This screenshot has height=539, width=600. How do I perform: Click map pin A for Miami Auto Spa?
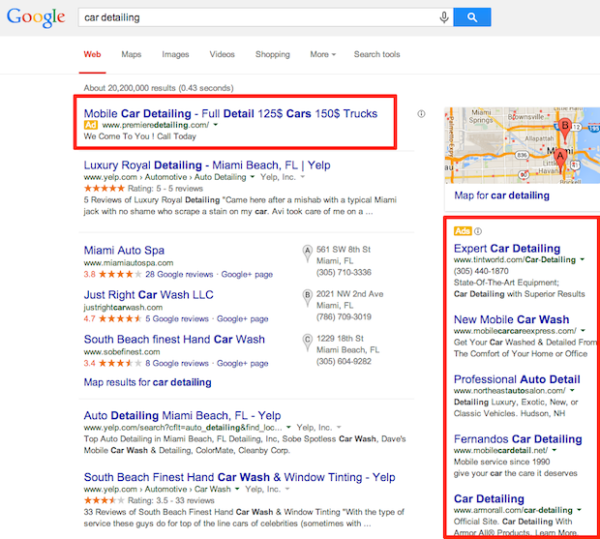point(307,254)
